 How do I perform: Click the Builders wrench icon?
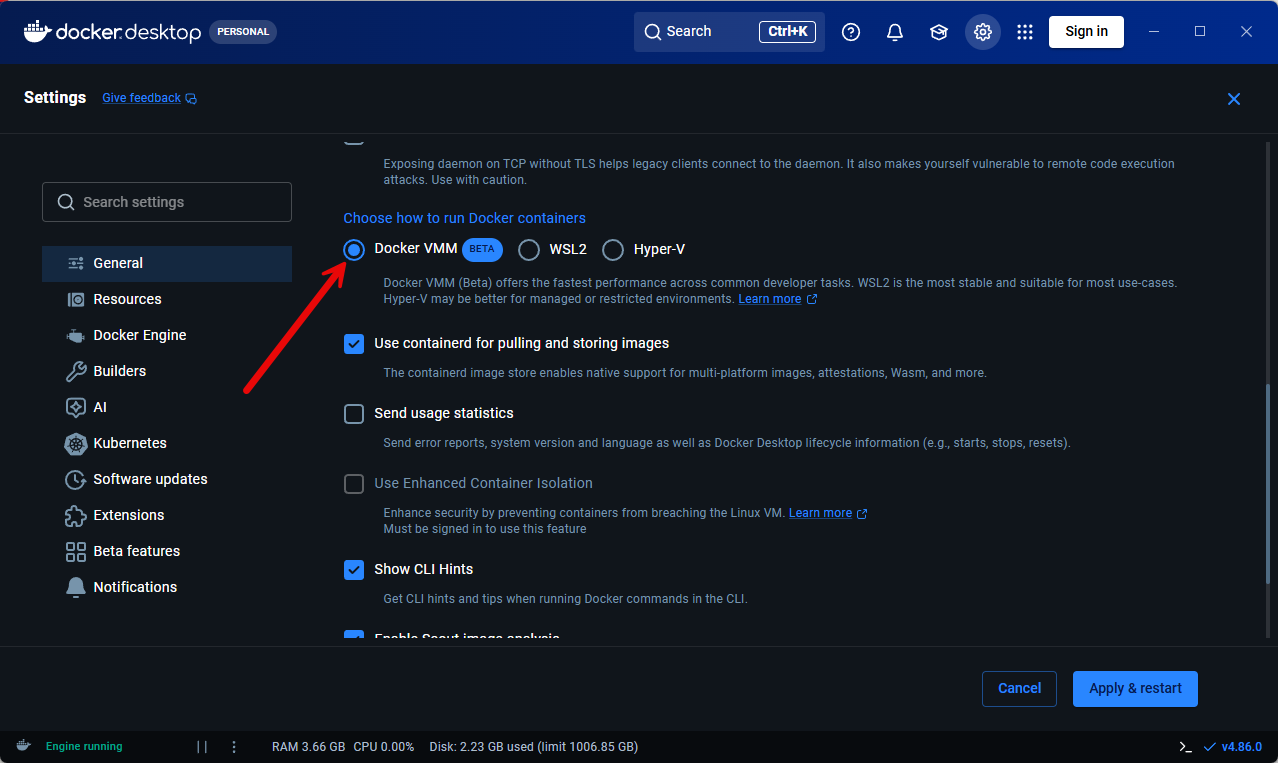point(76,371)
